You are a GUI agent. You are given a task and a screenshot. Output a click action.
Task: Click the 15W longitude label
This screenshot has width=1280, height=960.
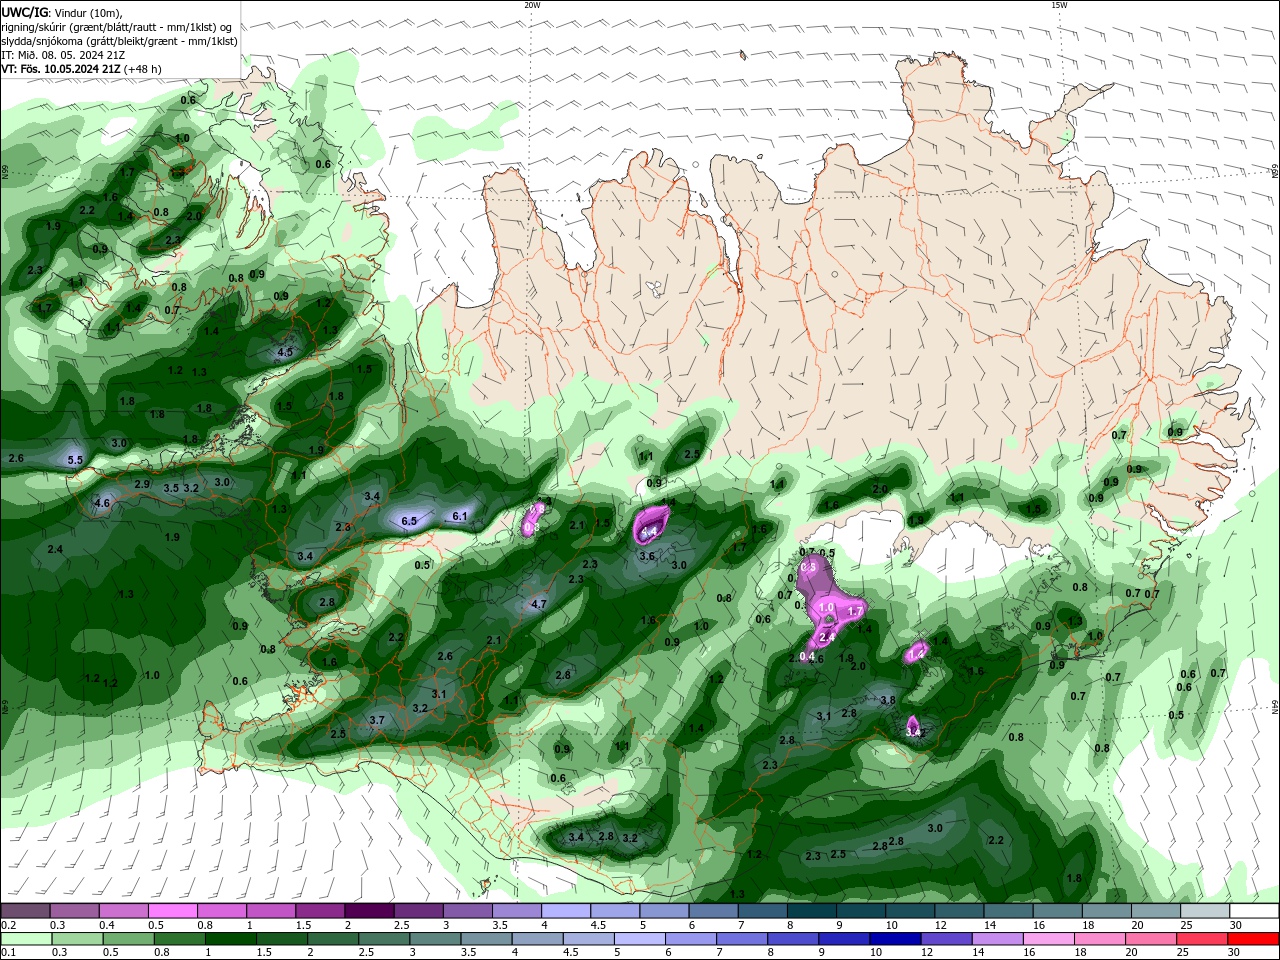click(1059, 5)
